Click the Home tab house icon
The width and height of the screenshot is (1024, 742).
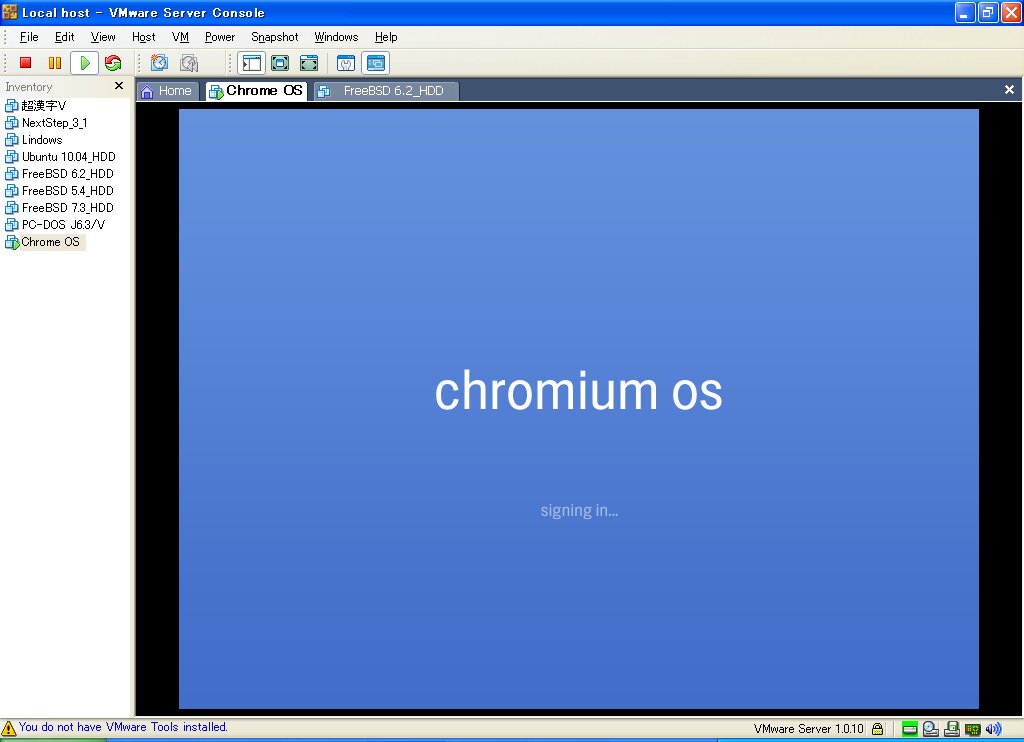point(147,91)
